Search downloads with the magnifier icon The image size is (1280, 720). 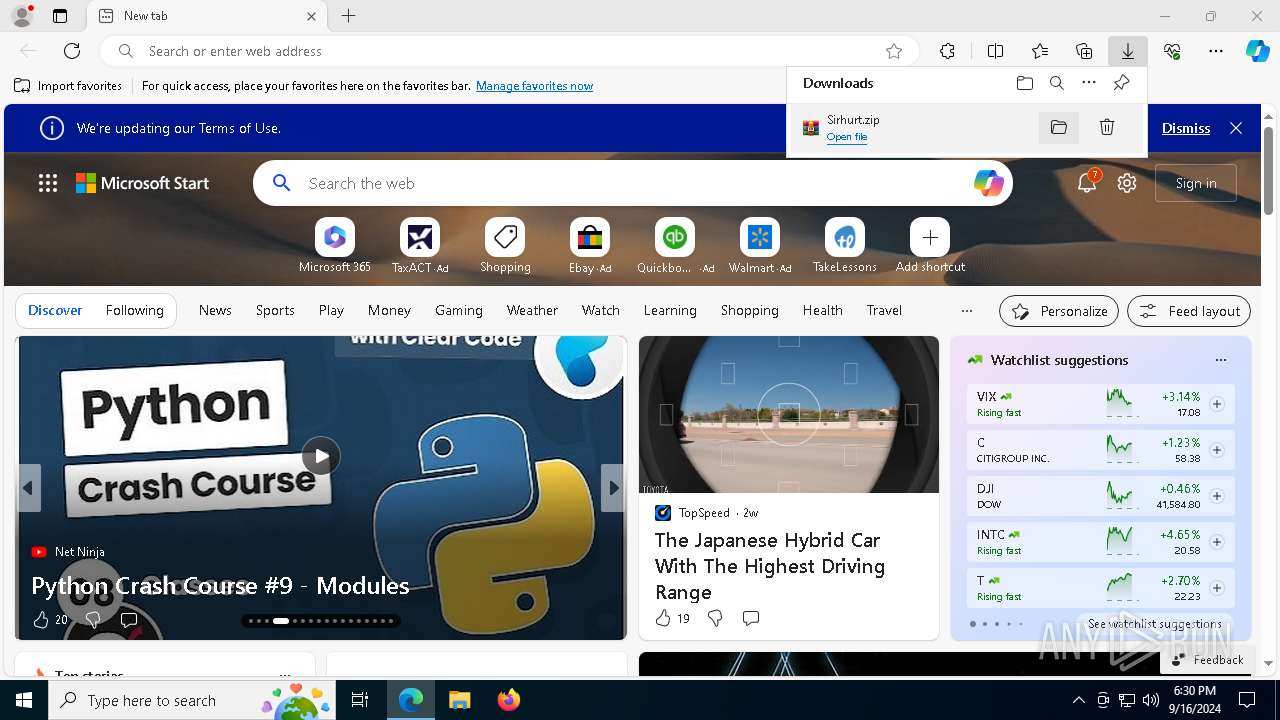click(x=1057, y=83)
